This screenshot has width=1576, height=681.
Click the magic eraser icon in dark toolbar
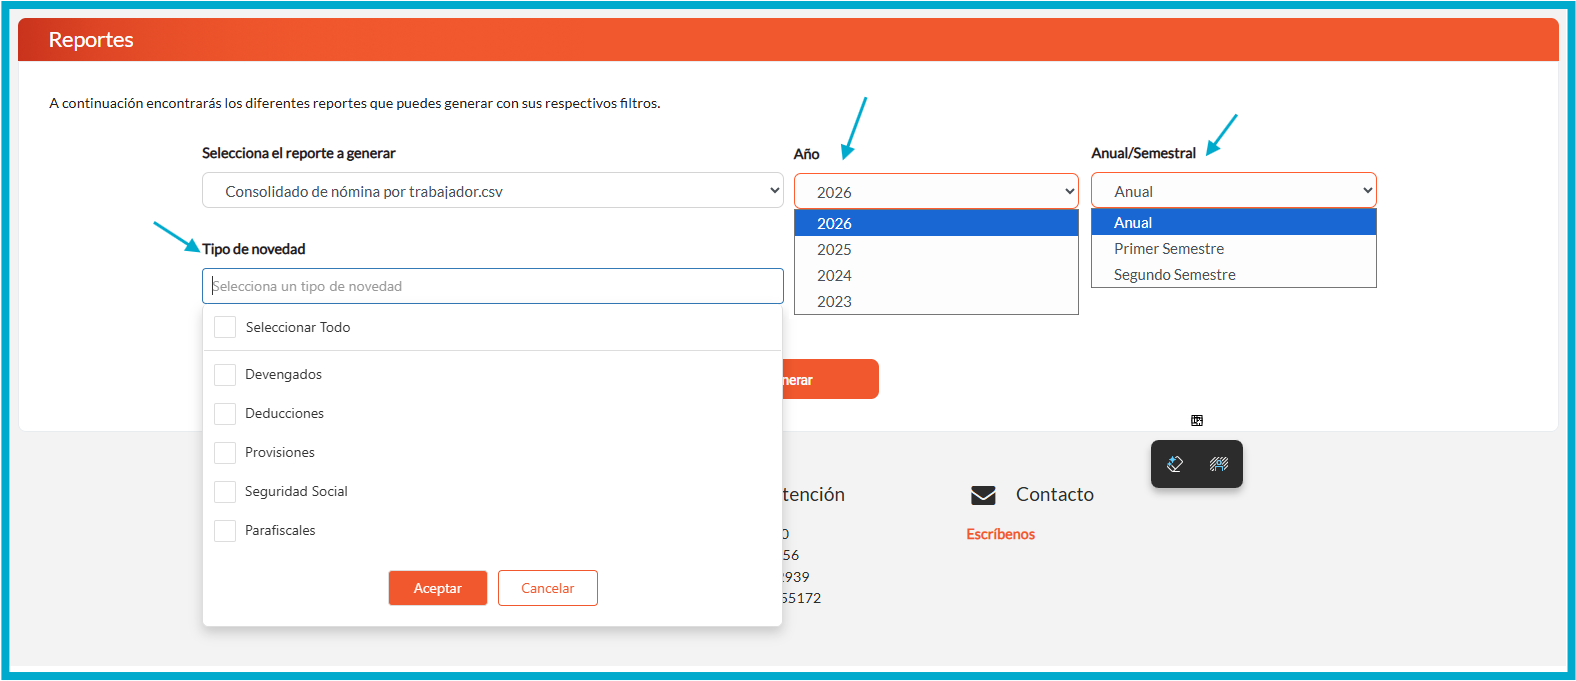coord(1175,464)
